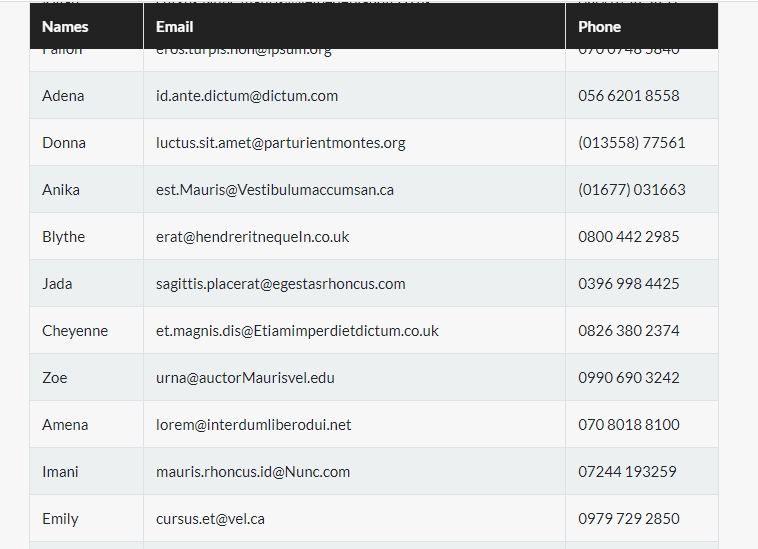Select the name Adena
Screen dimensions: 758x549
pos(63,96)
